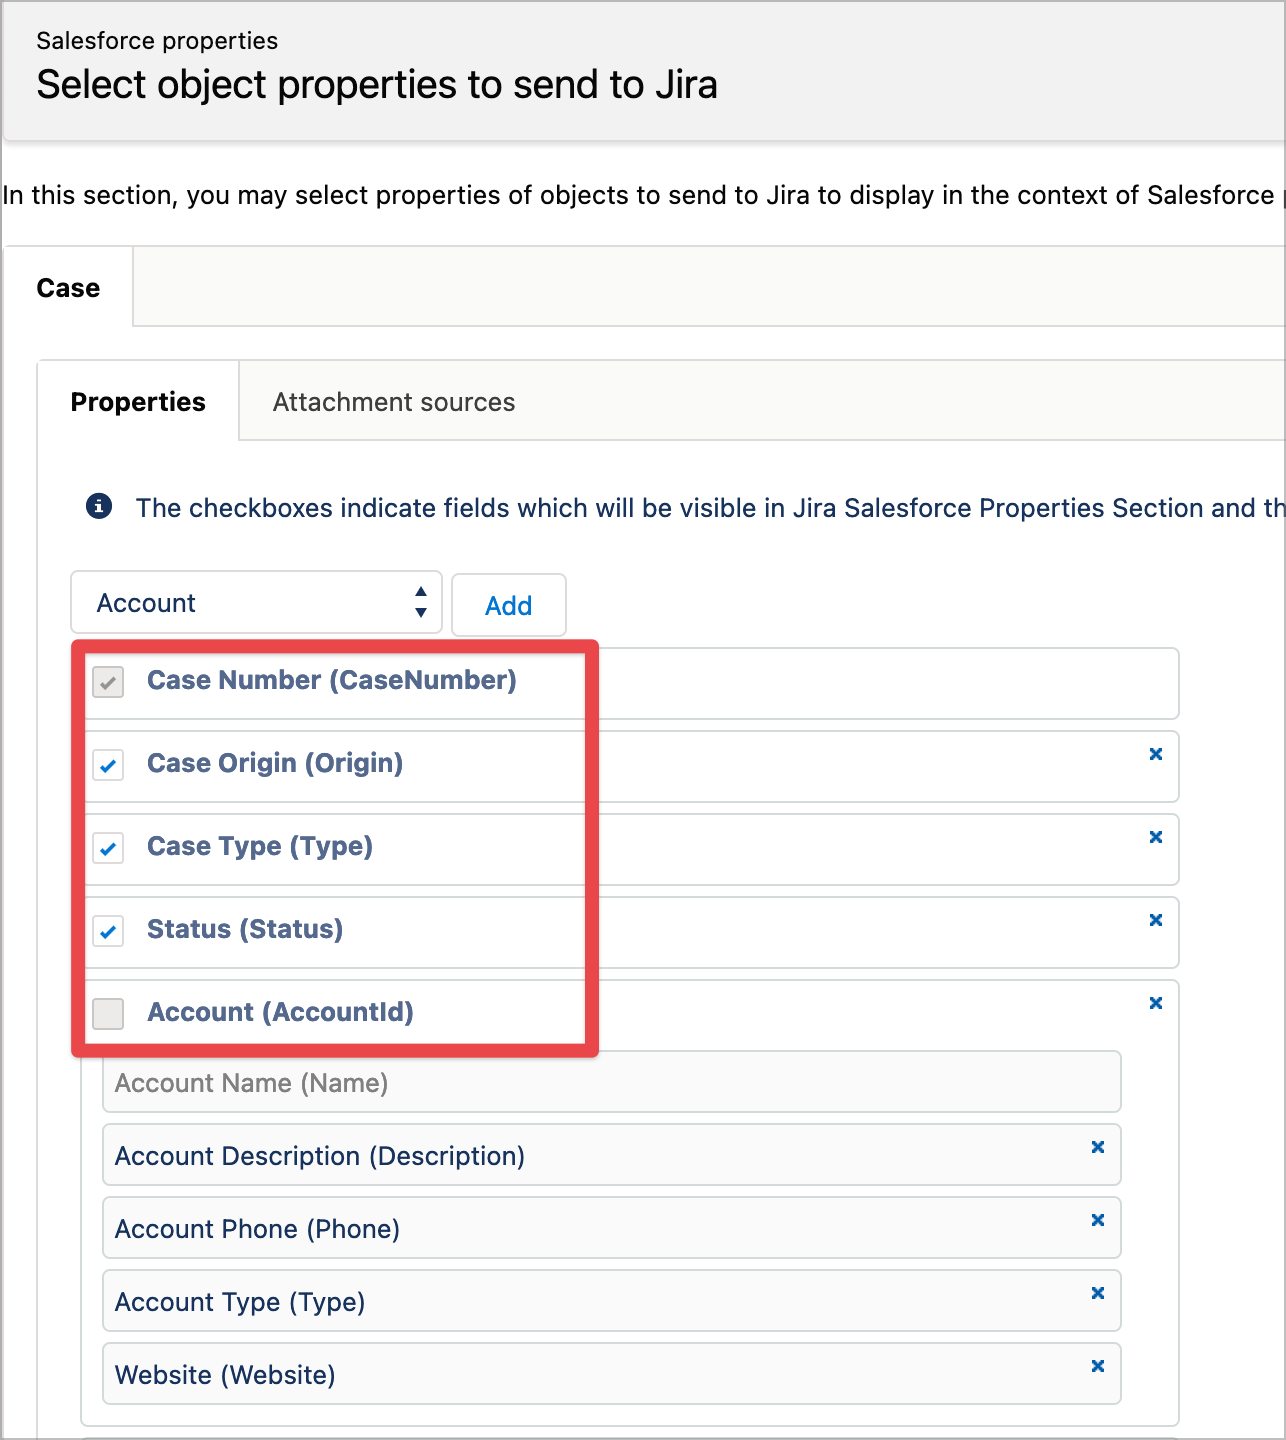1286x1440 pixels.
Task: Remove the Account (AccountId) property row
Action: 1155,1003
